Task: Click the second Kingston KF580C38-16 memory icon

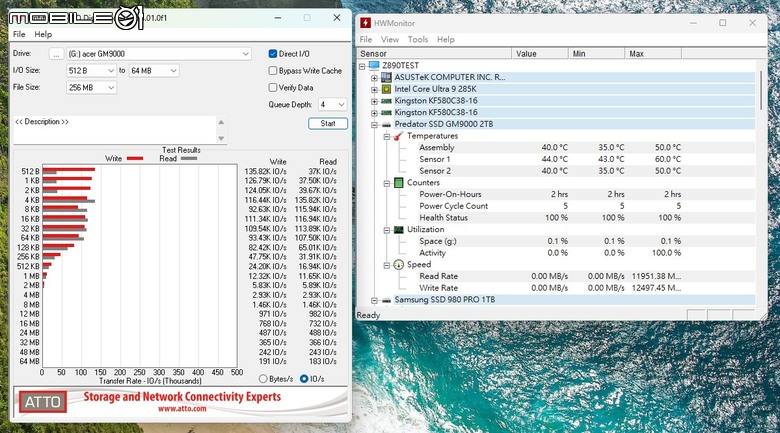Action: coord(386,112)
